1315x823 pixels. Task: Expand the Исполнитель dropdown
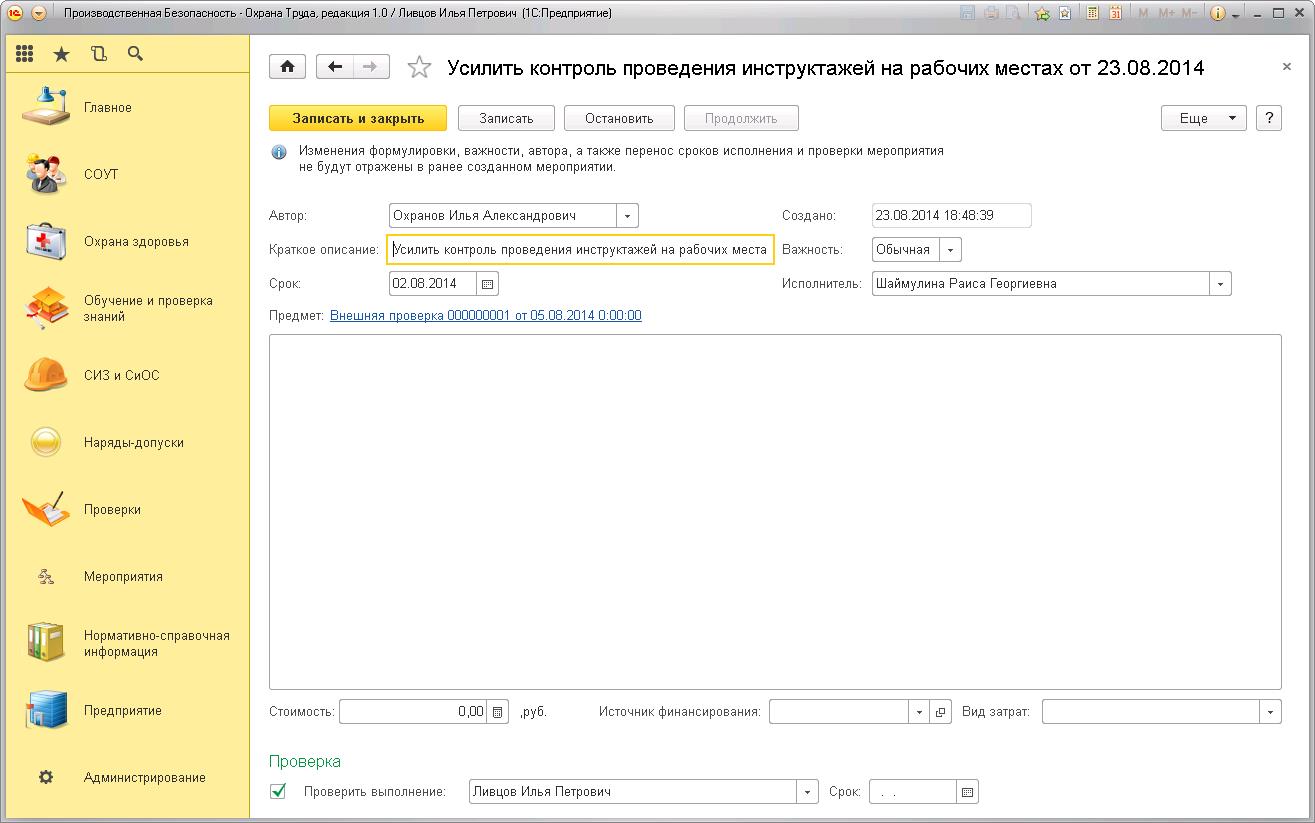[1220, 284]
